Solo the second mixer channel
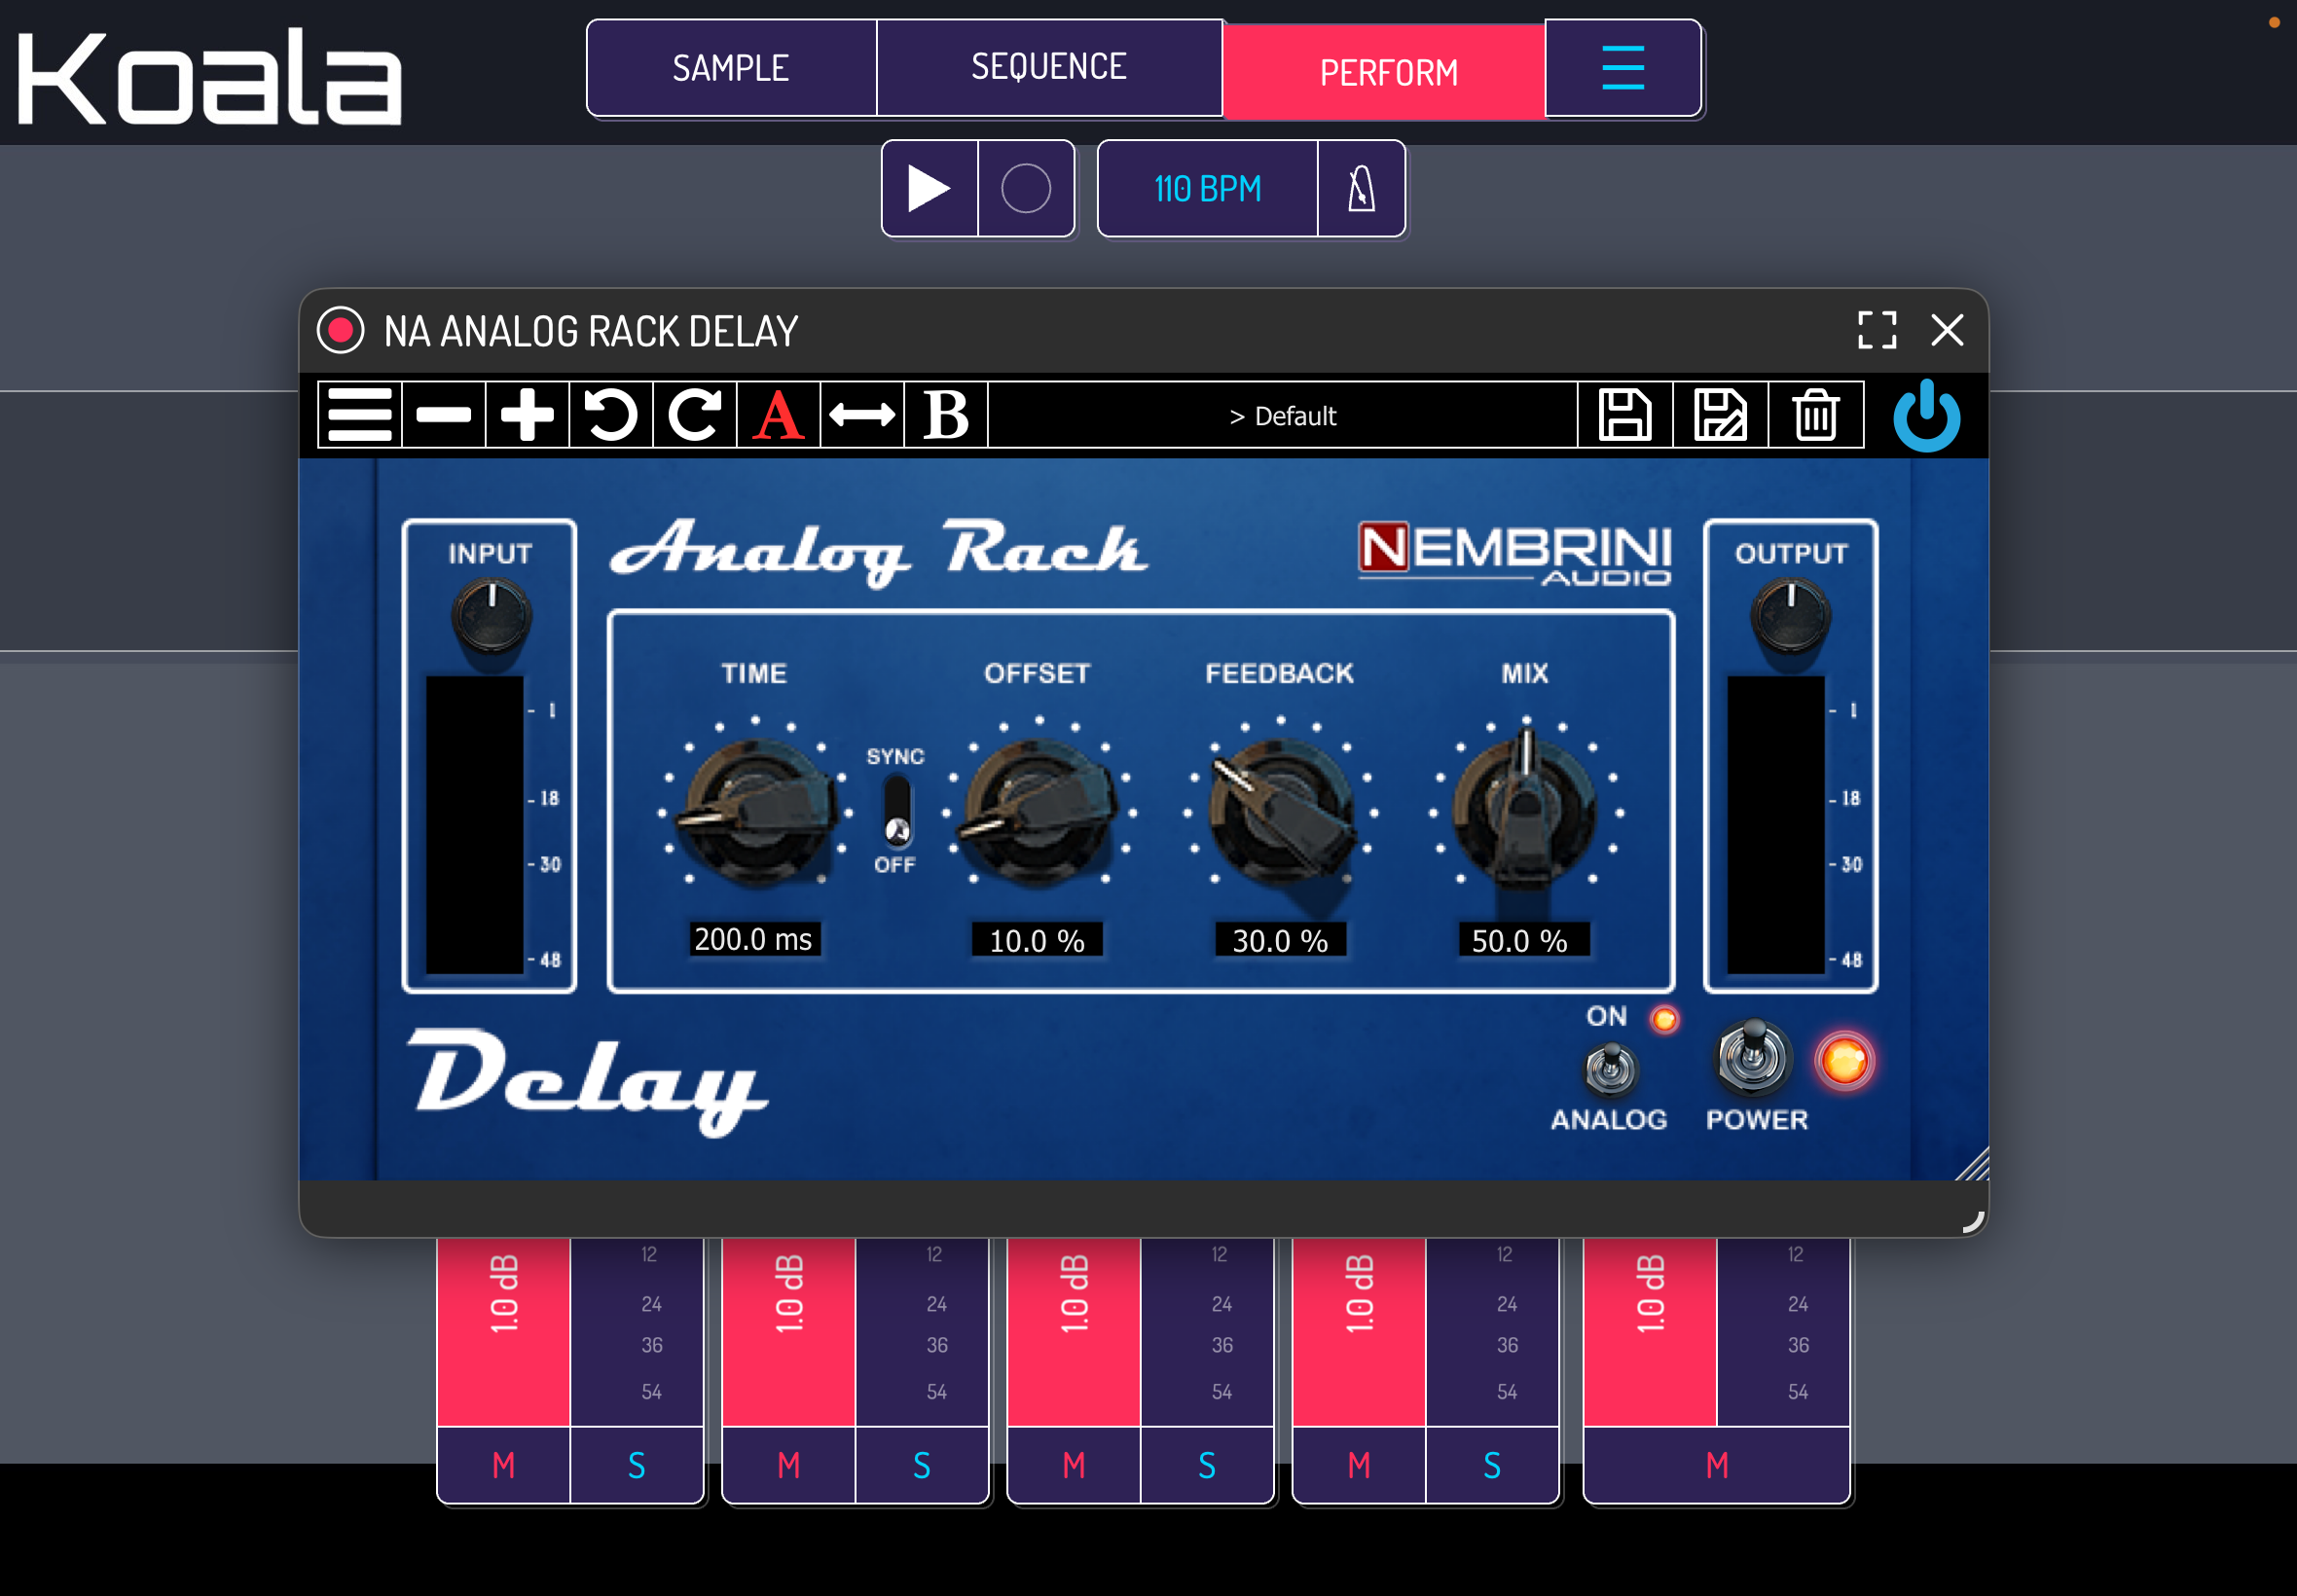This screenshot has width=2297, height=1596. point(922,1465)
